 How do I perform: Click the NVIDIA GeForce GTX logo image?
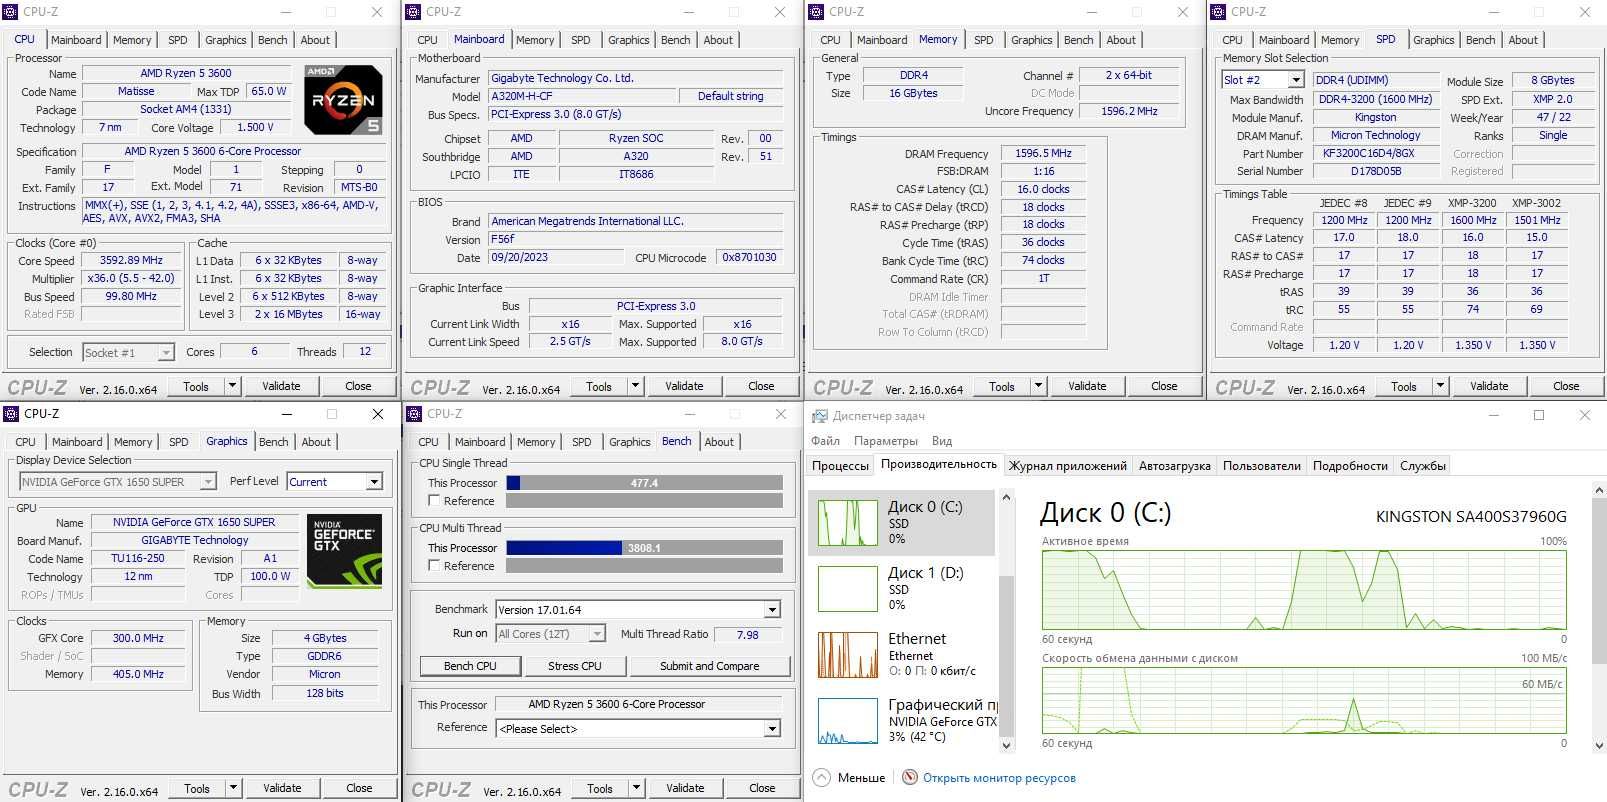[x=344, y=550]
